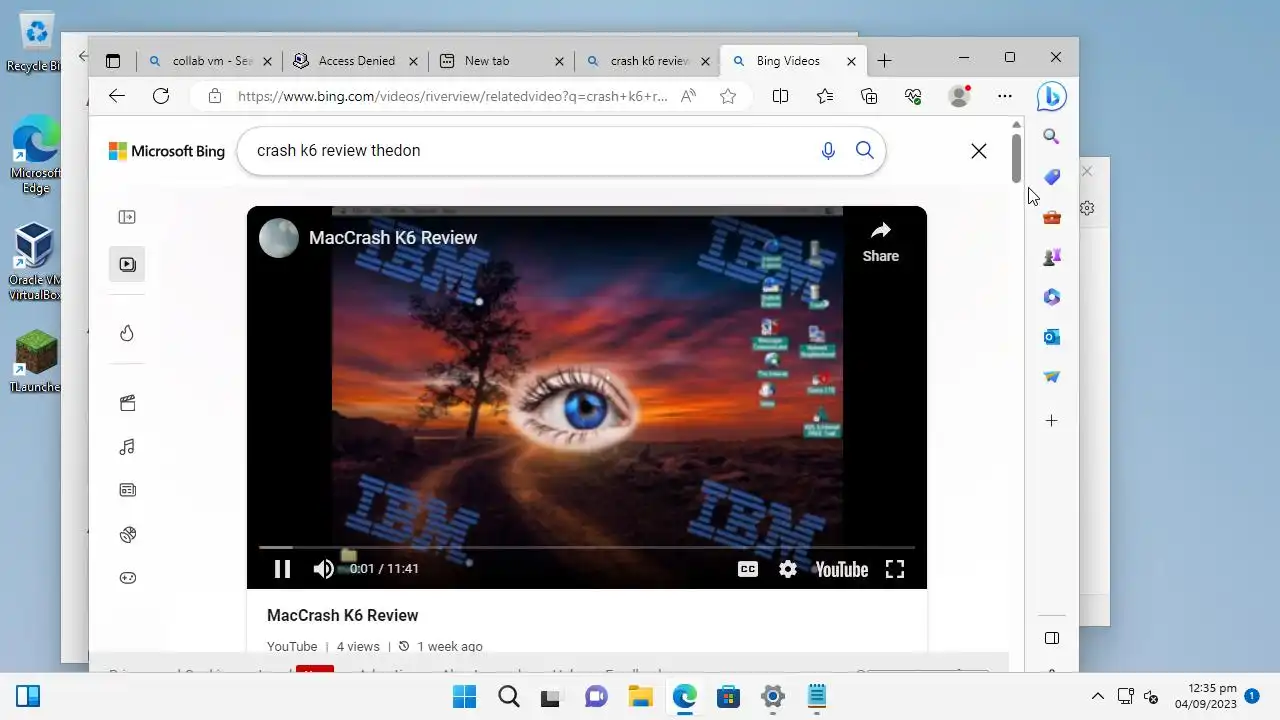Add app to sidebar plus button
This screenshot has width=1280, height=720.
tap(1051, 421)
